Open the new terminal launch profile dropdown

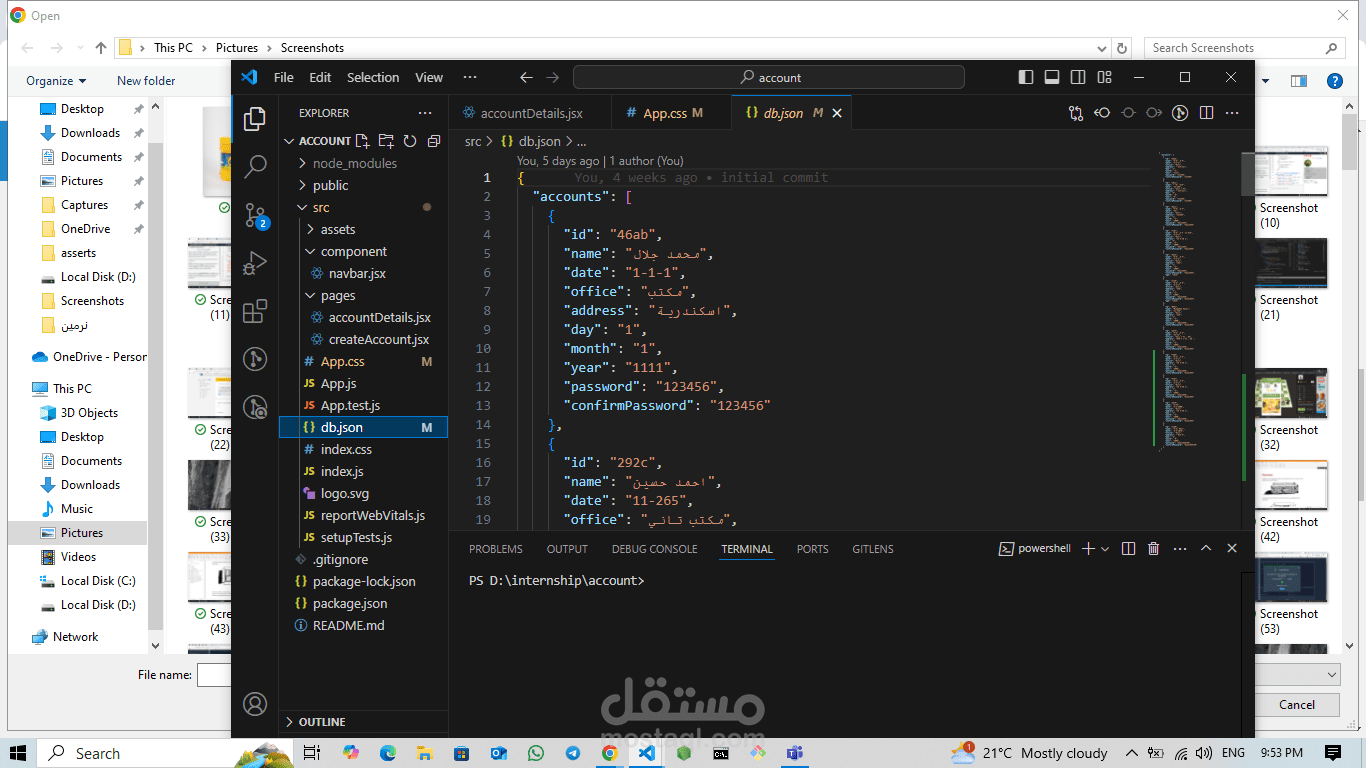1105,549
